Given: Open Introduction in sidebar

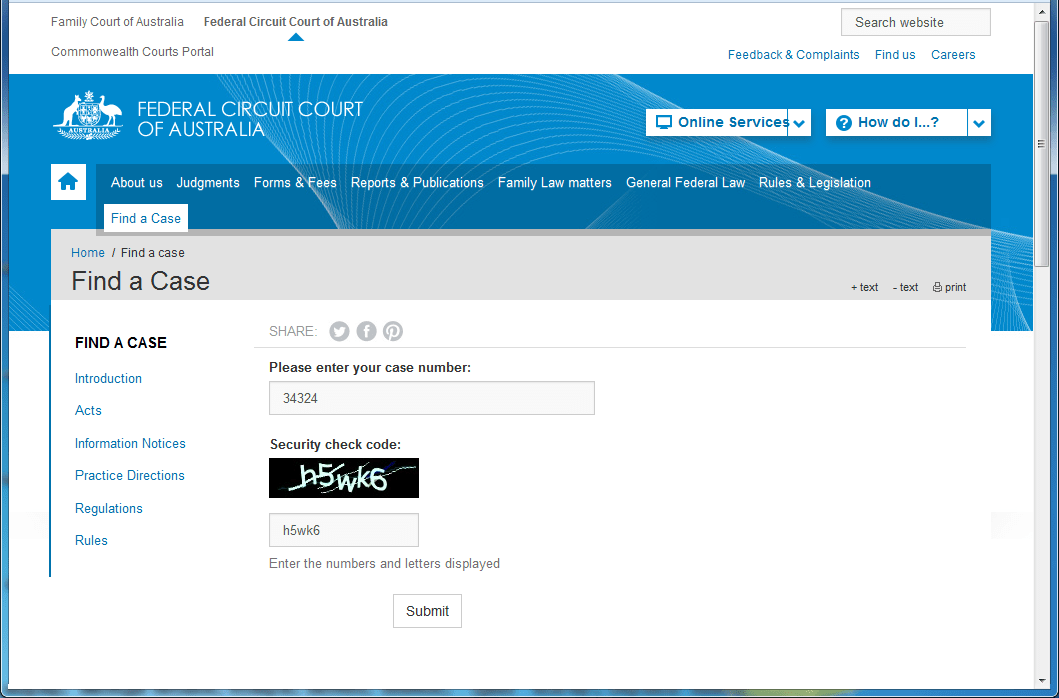Looking at the screenshot, I should [x=108, y=378].
